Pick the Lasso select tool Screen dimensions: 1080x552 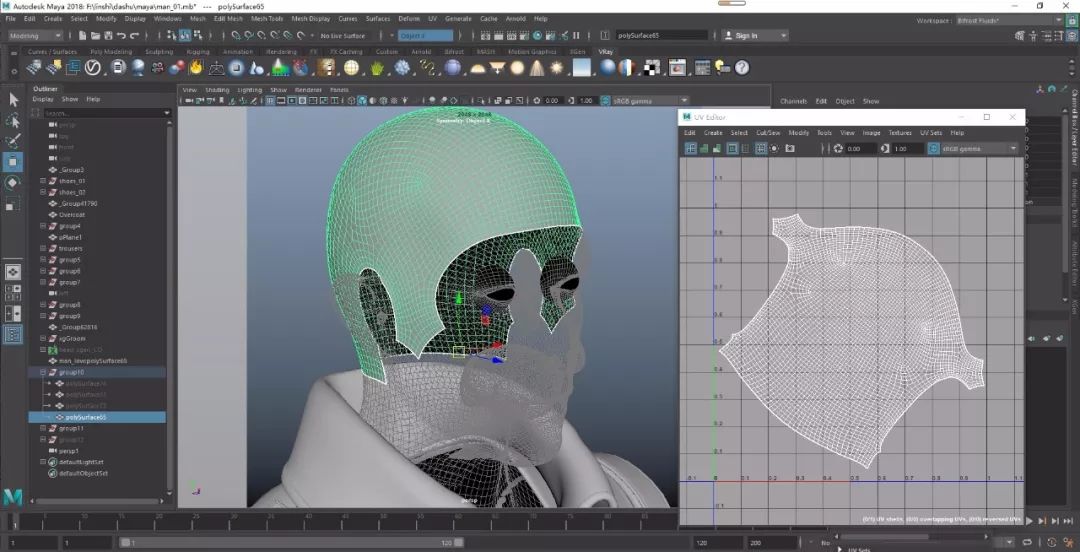(13, 121)
